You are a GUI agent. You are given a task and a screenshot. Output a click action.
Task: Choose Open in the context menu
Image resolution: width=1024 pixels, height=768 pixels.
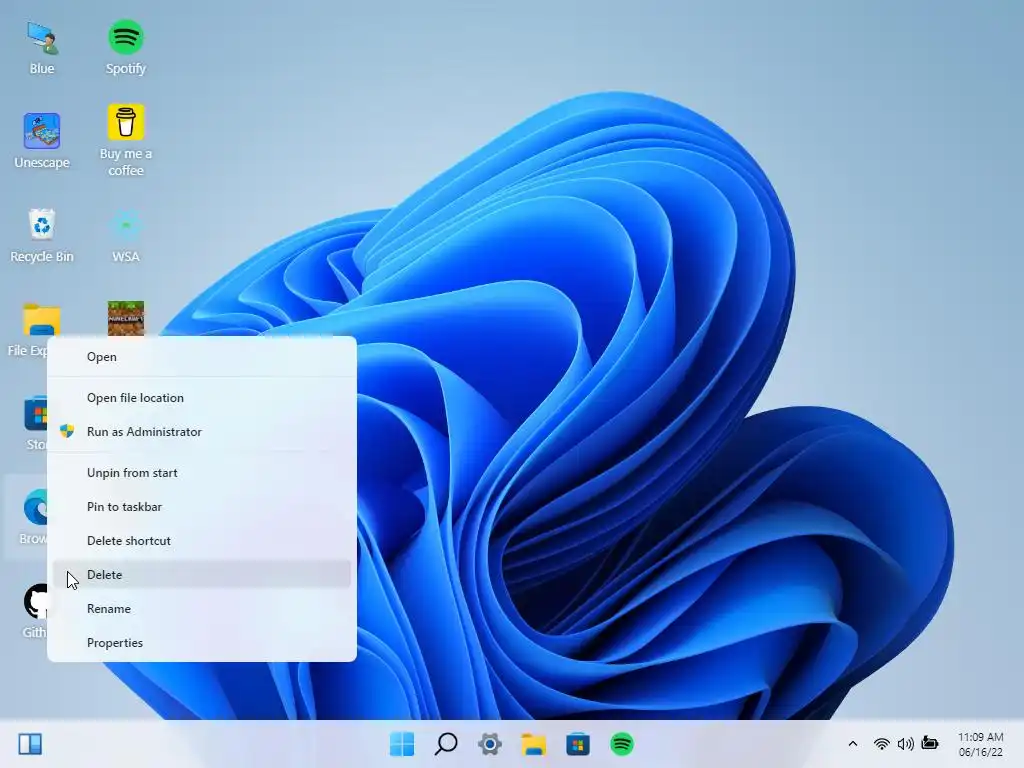pyautogui.click(x=202, y=357)
